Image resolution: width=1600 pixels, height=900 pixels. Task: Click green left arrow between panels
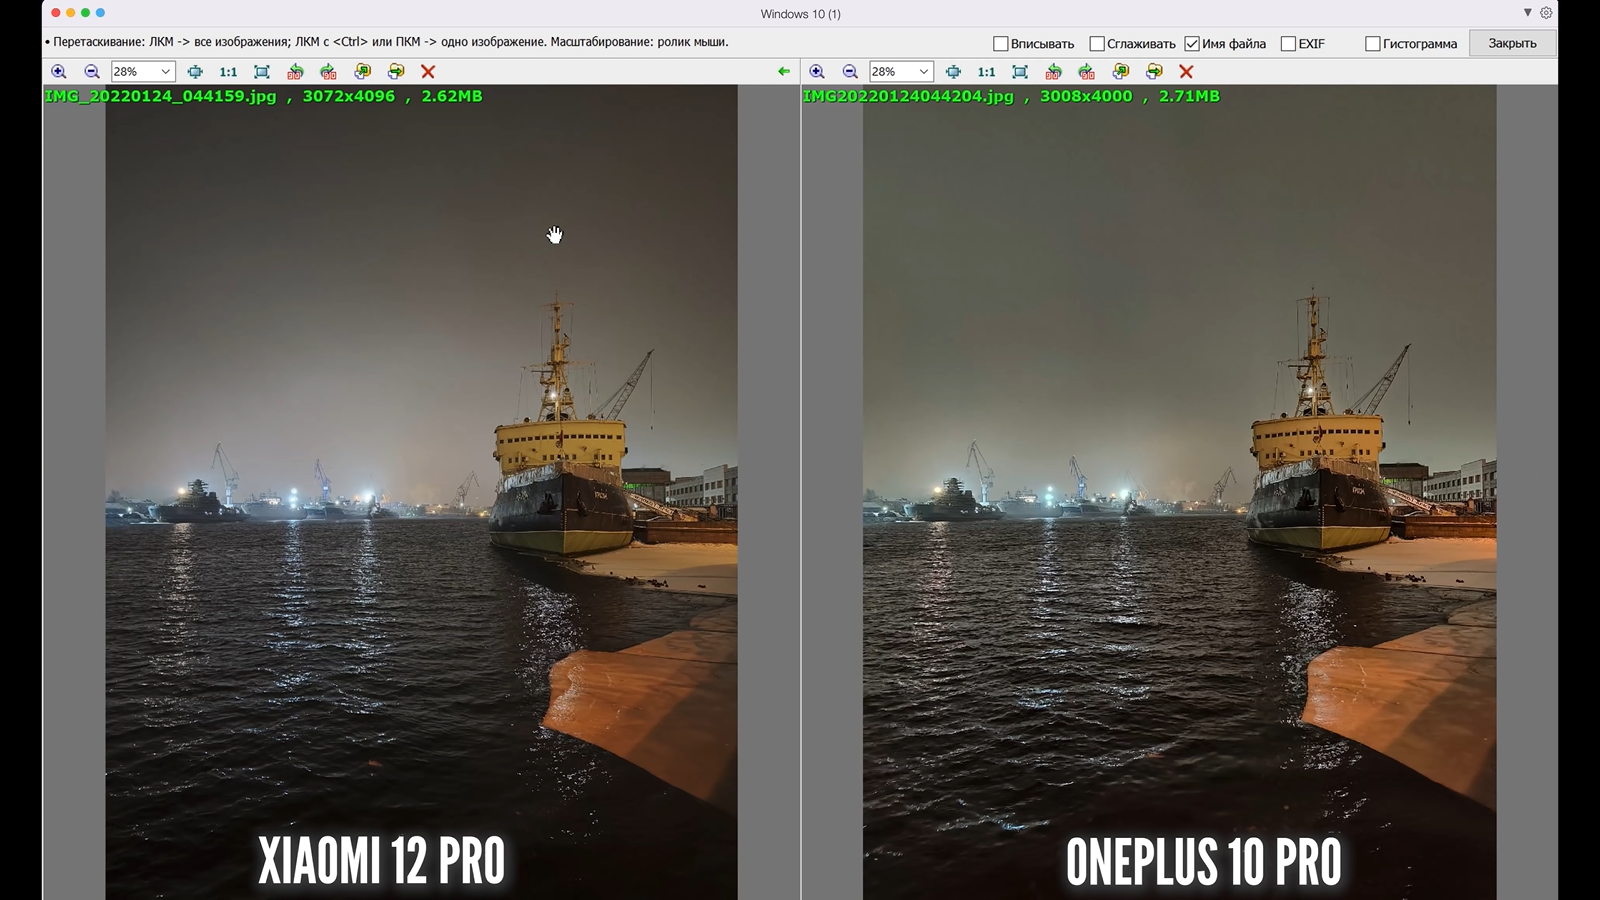[x=784, y=72]
